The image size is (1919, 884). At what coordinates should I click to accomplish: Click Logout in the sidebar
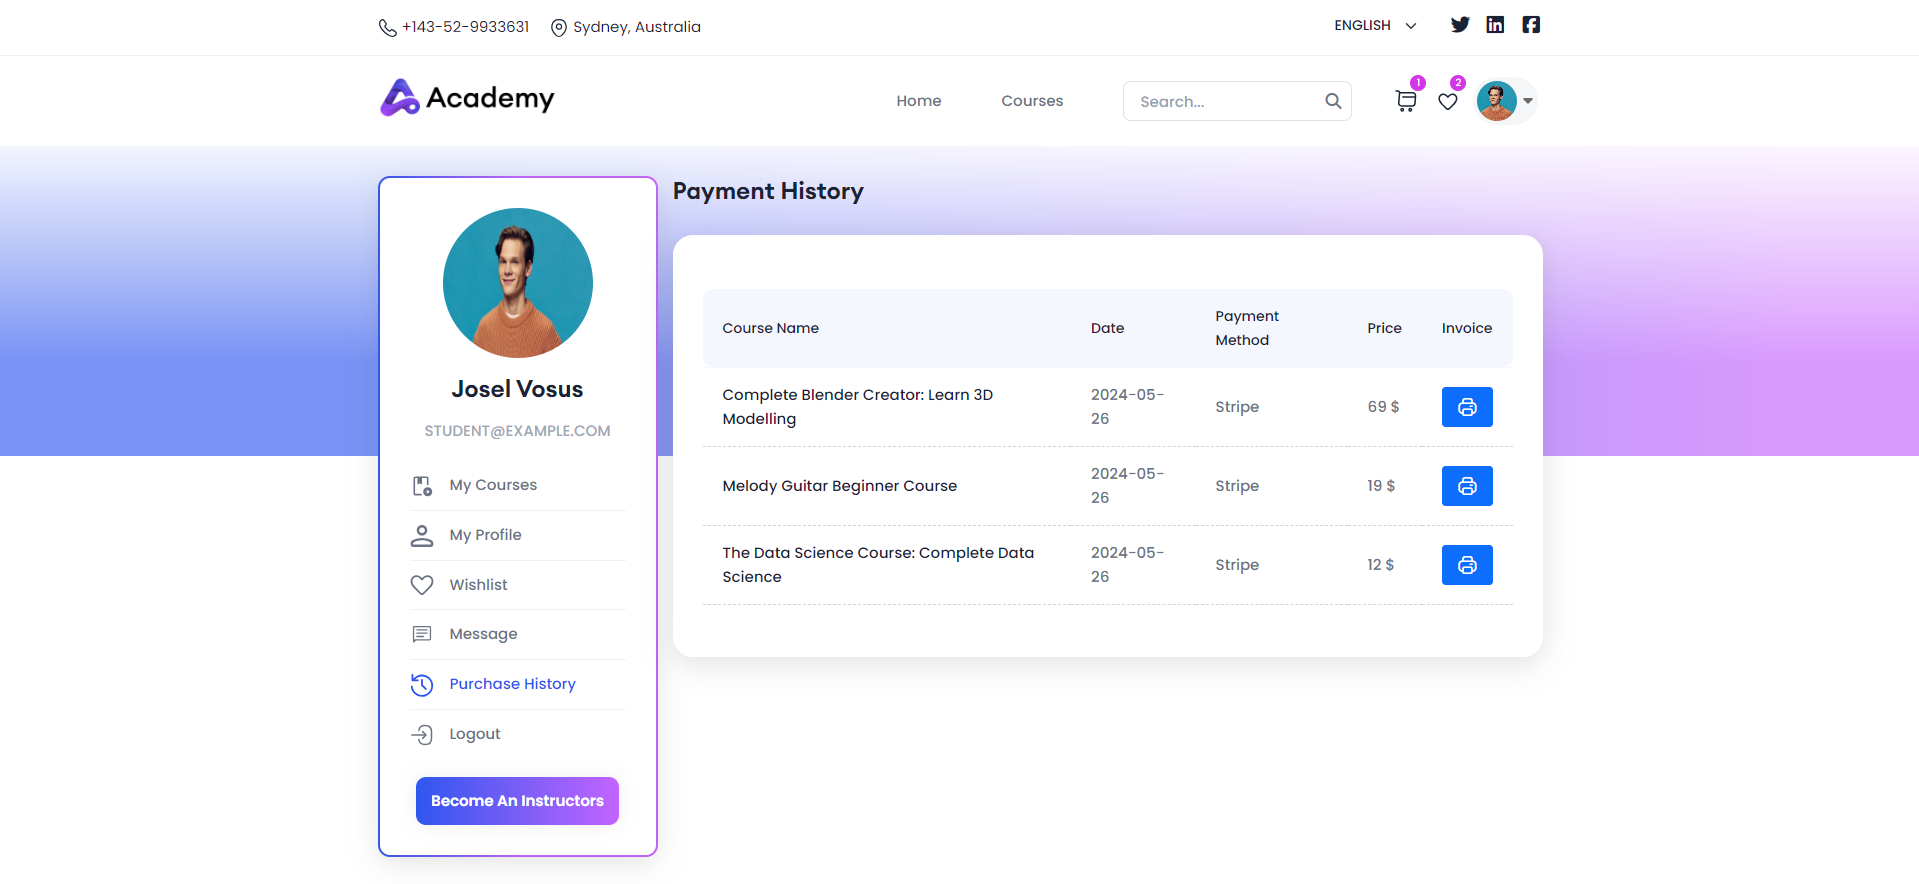tap(474, 734)
